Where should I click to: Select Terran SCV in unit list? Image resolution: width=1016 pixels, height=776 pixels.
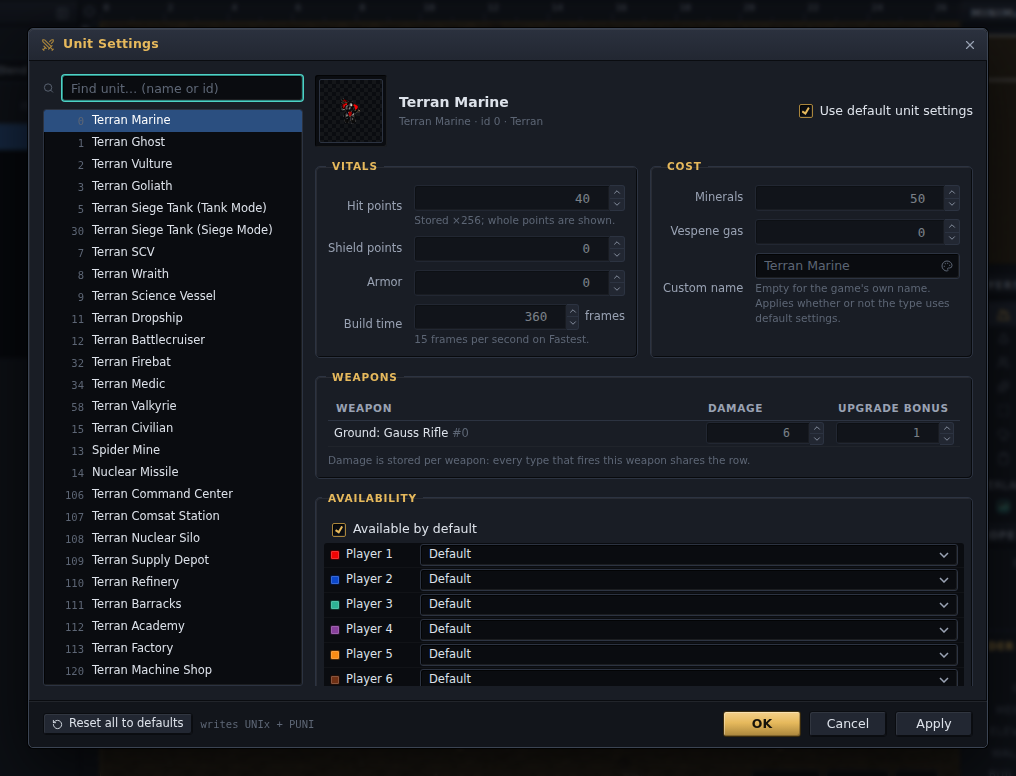[173, 252]
